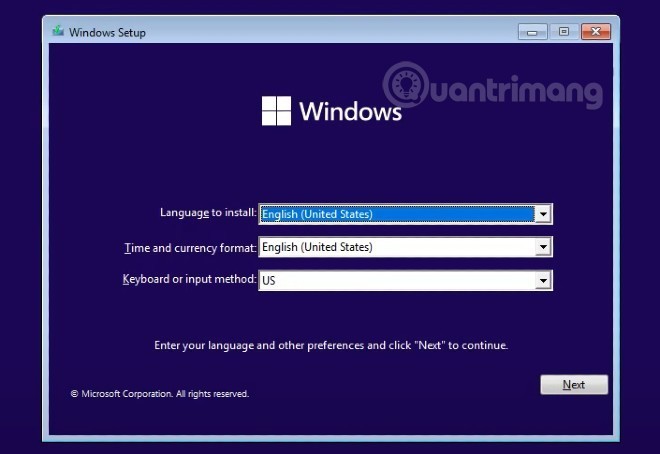Click the Time and currency format value field
This screenshot has width=660, height=454.
click(396, 247)
